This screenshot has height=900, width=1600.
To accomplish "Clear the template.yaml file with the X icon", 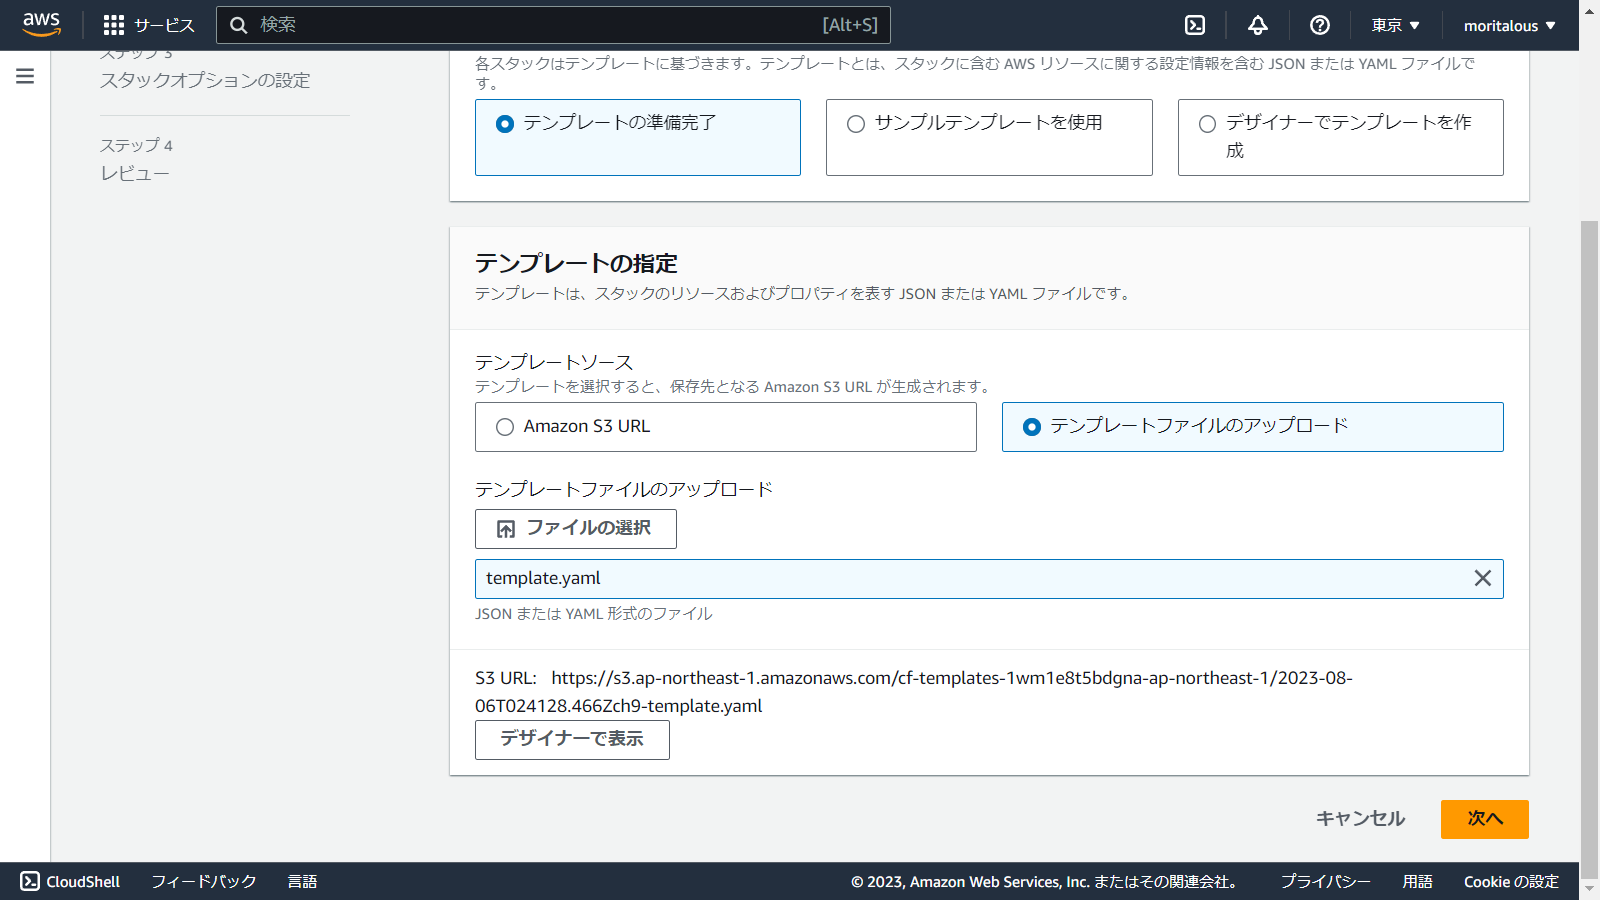I will click(1482, 578).
